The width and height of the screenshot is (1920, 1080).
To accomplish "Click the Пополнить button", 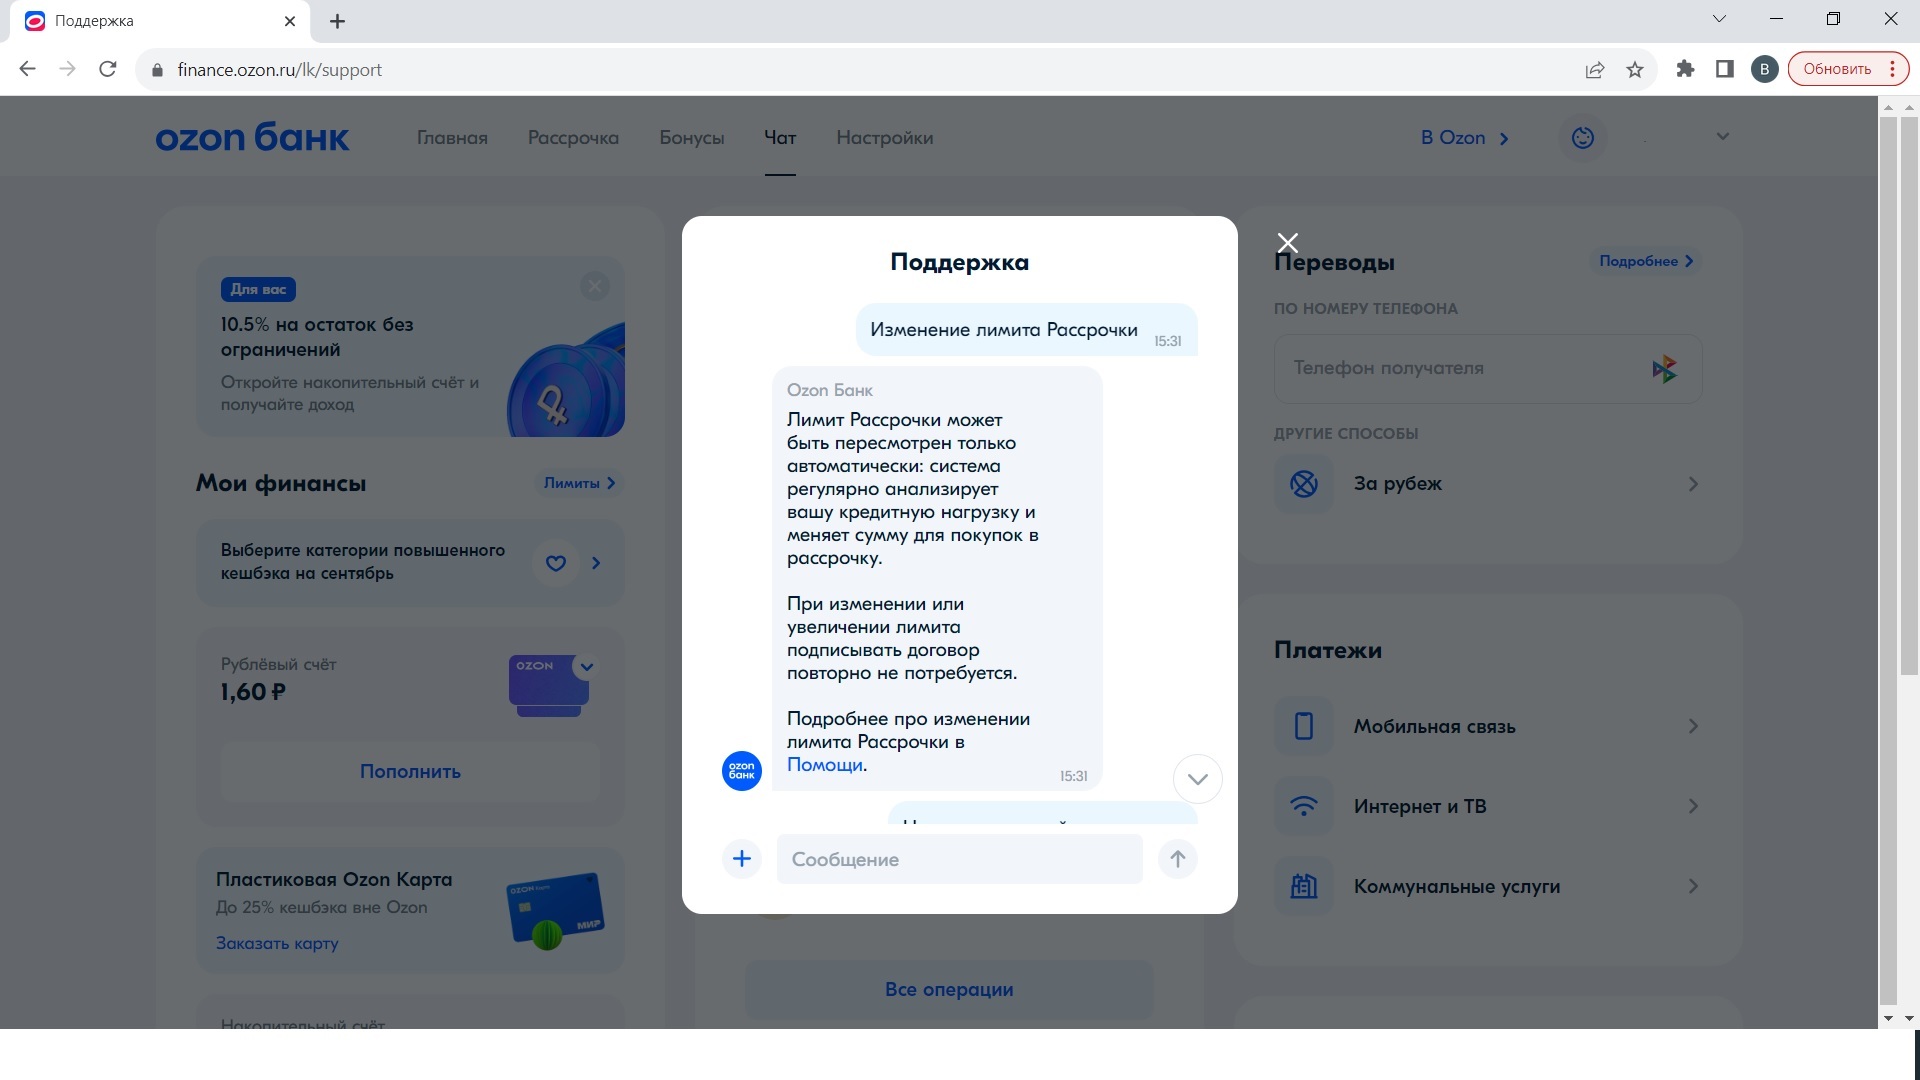I will [x=410, y=771].
